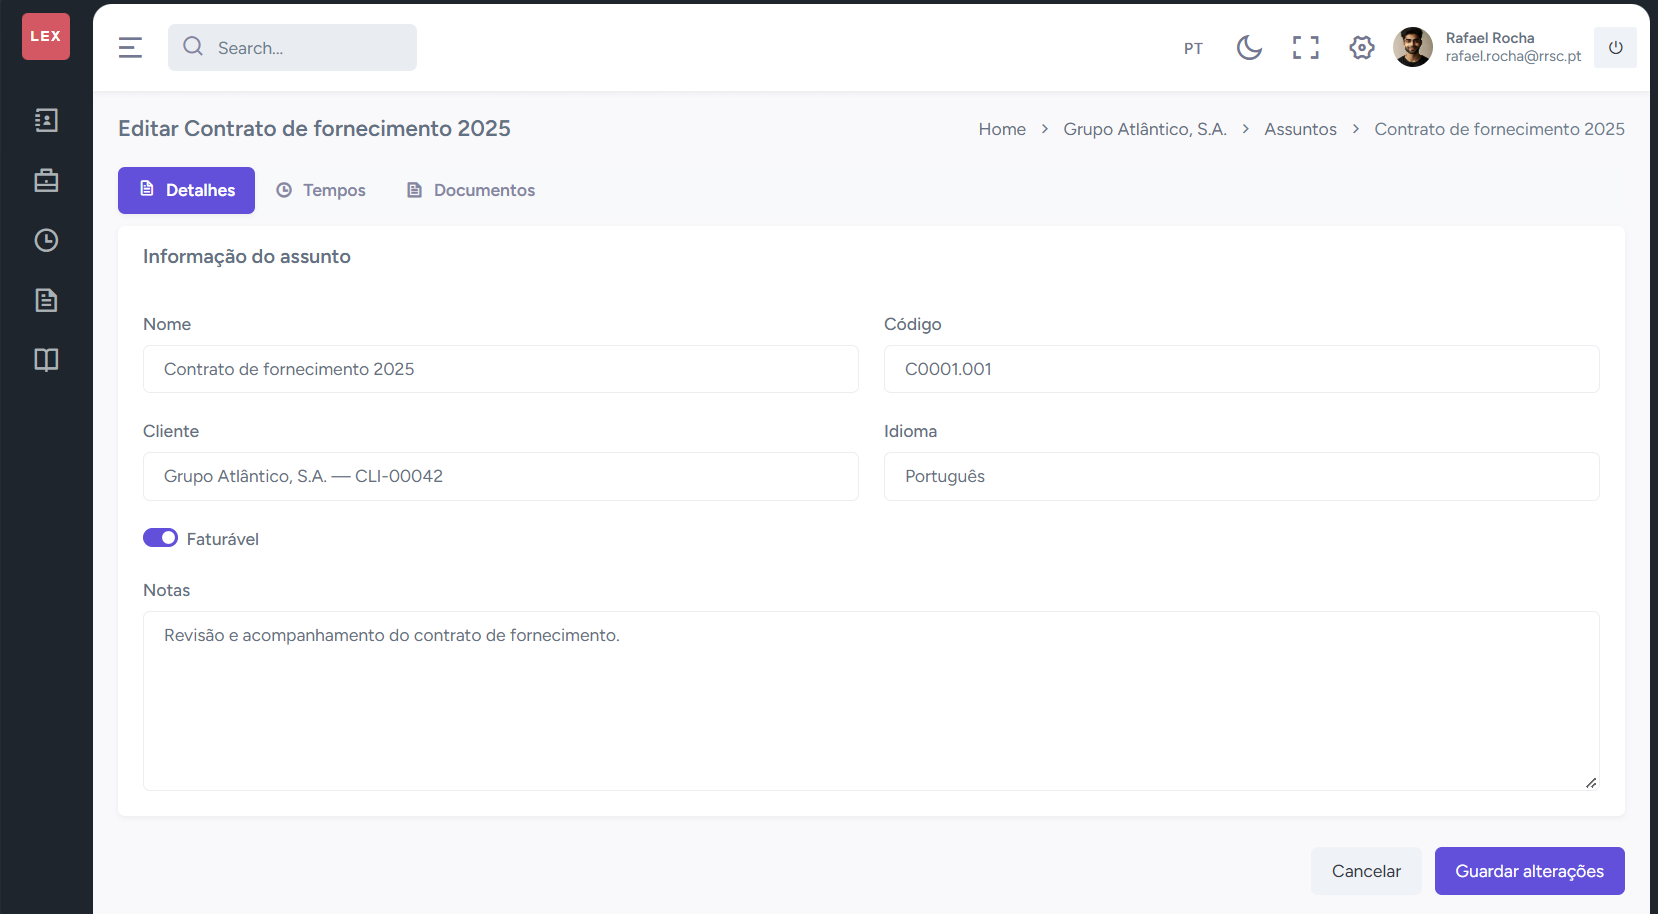The height and width of the screenshot is (914, 1658).
Task: Toggle the Faturável switch
Action: [x=160, y=538]
